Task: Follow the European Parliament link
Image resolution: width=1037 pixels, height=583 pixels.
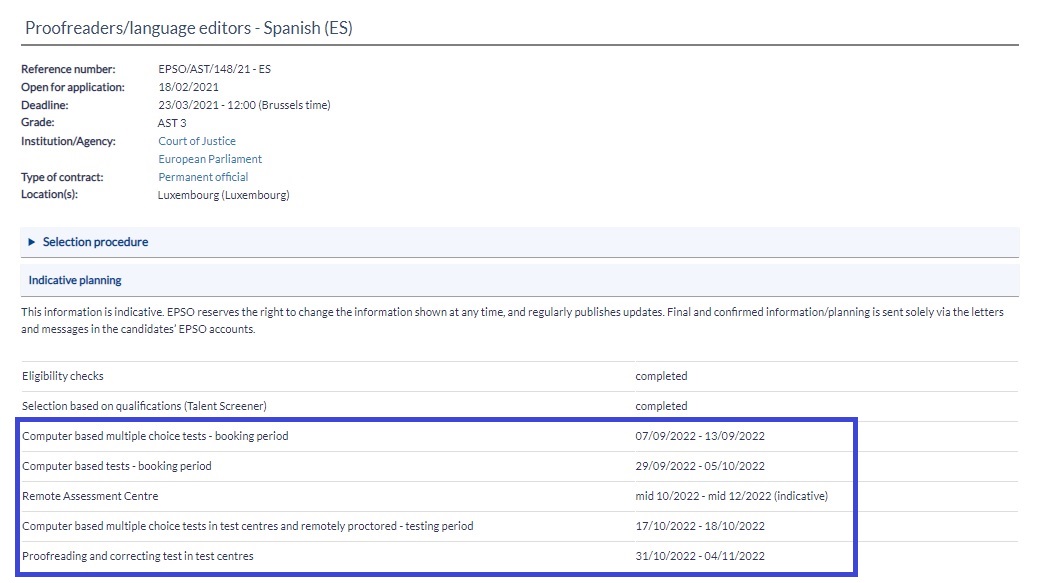Action: pos(210,159)
